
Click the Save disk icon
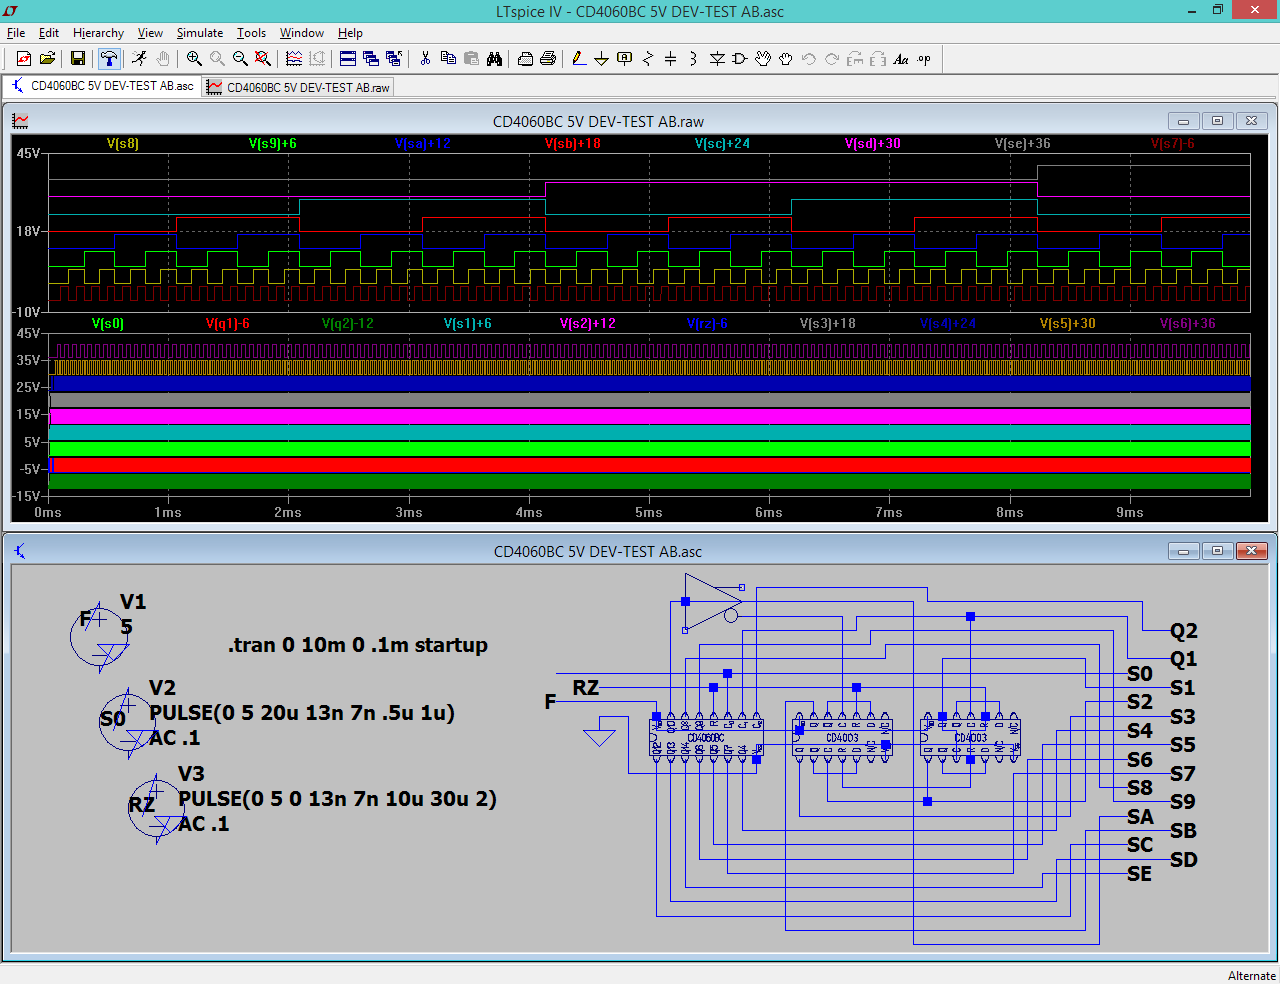[78, 59]
